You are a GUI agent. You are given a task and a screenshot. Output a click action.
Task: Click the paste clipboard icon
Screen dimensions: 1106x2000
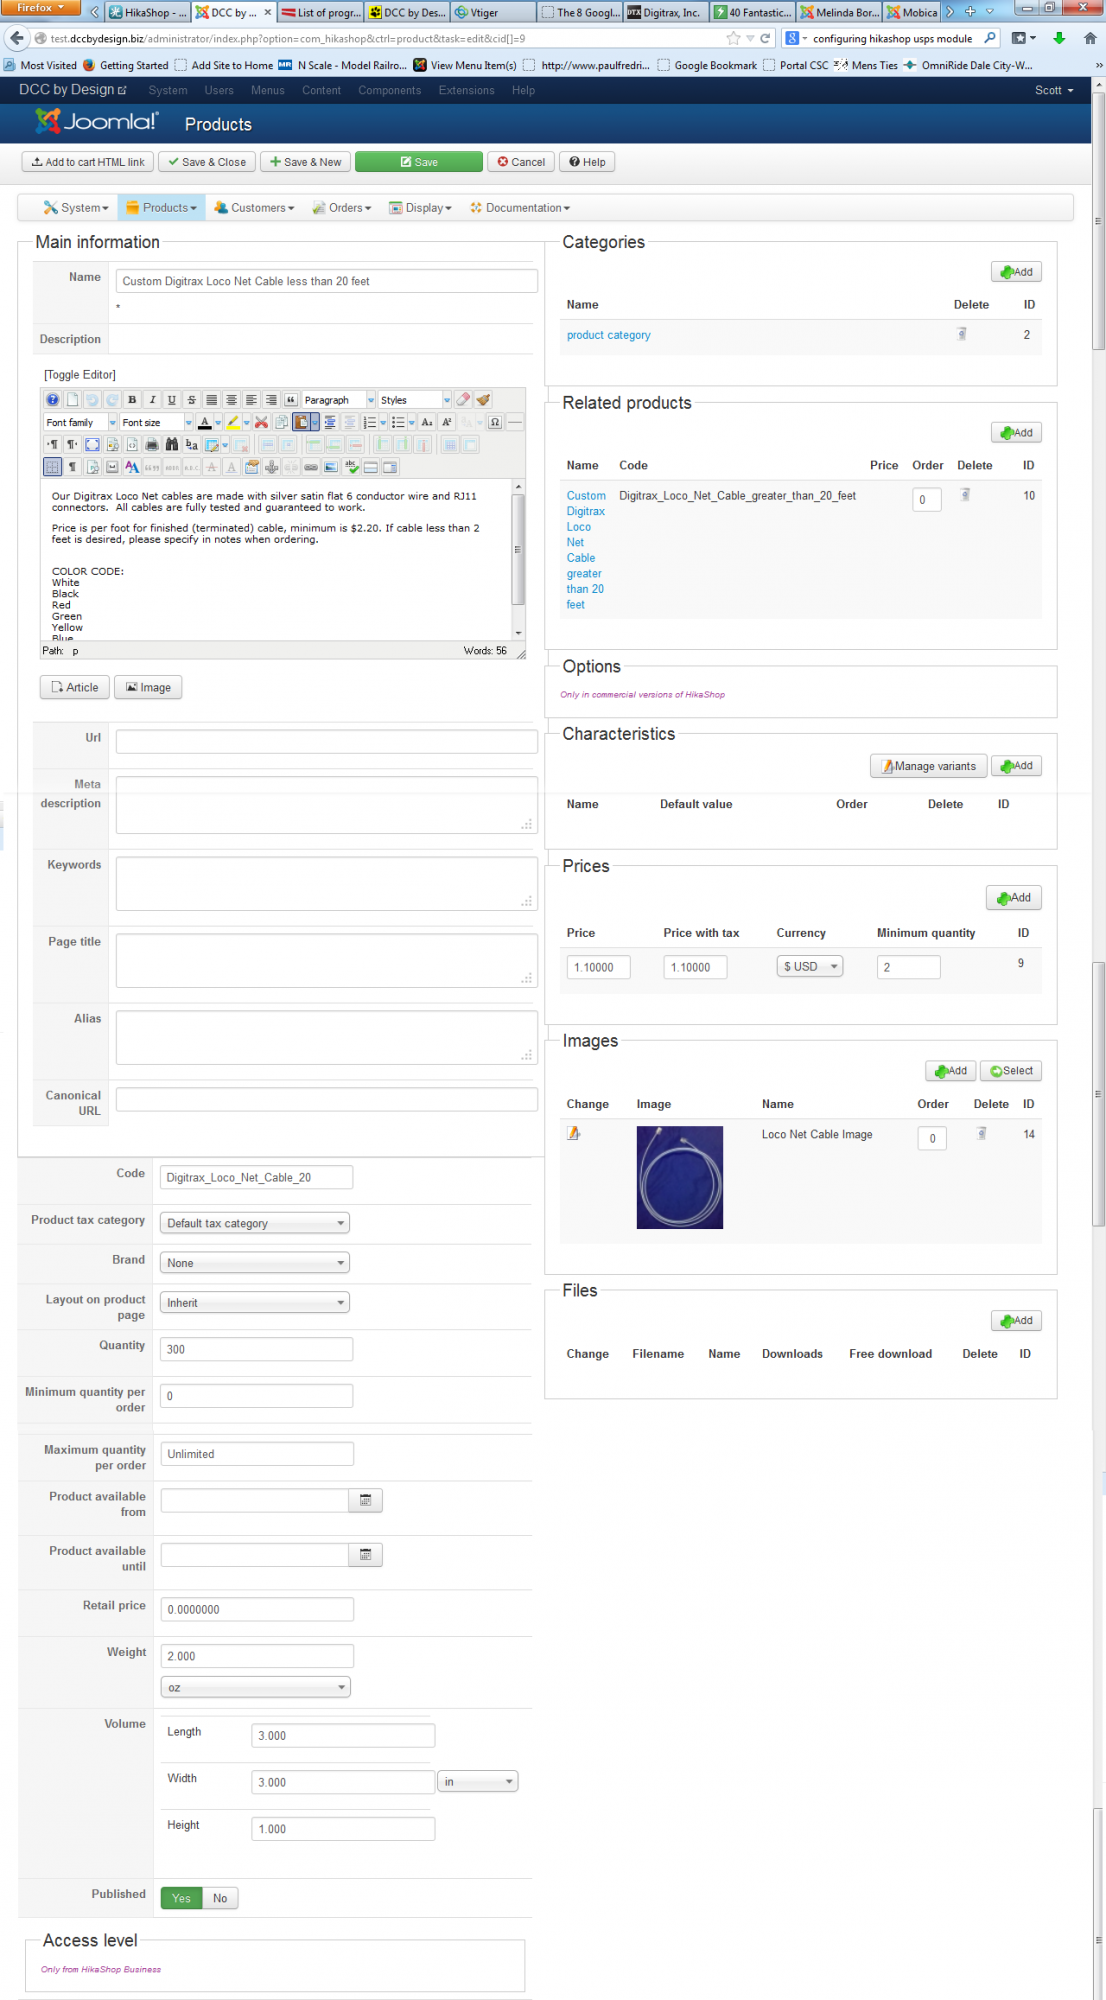tap(301, 422)
